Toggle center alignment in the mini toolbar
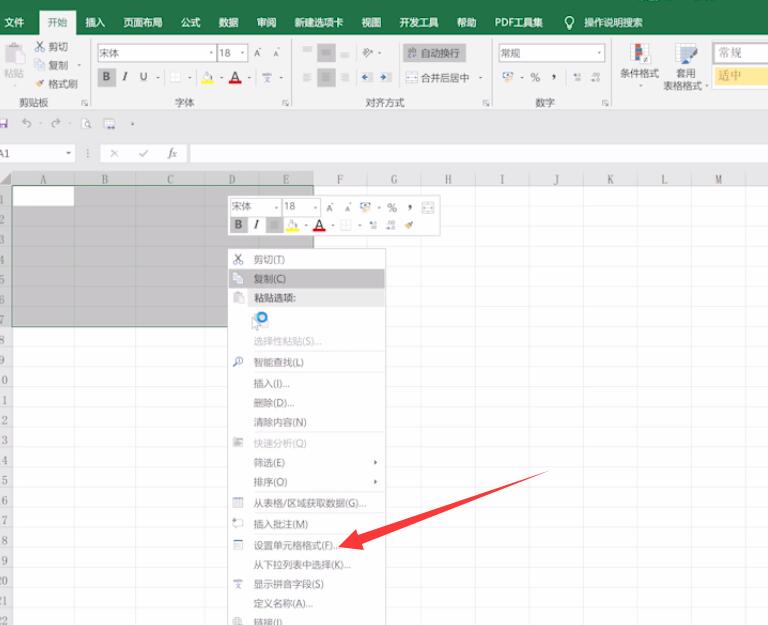768x625 pixels. (274, 225)
